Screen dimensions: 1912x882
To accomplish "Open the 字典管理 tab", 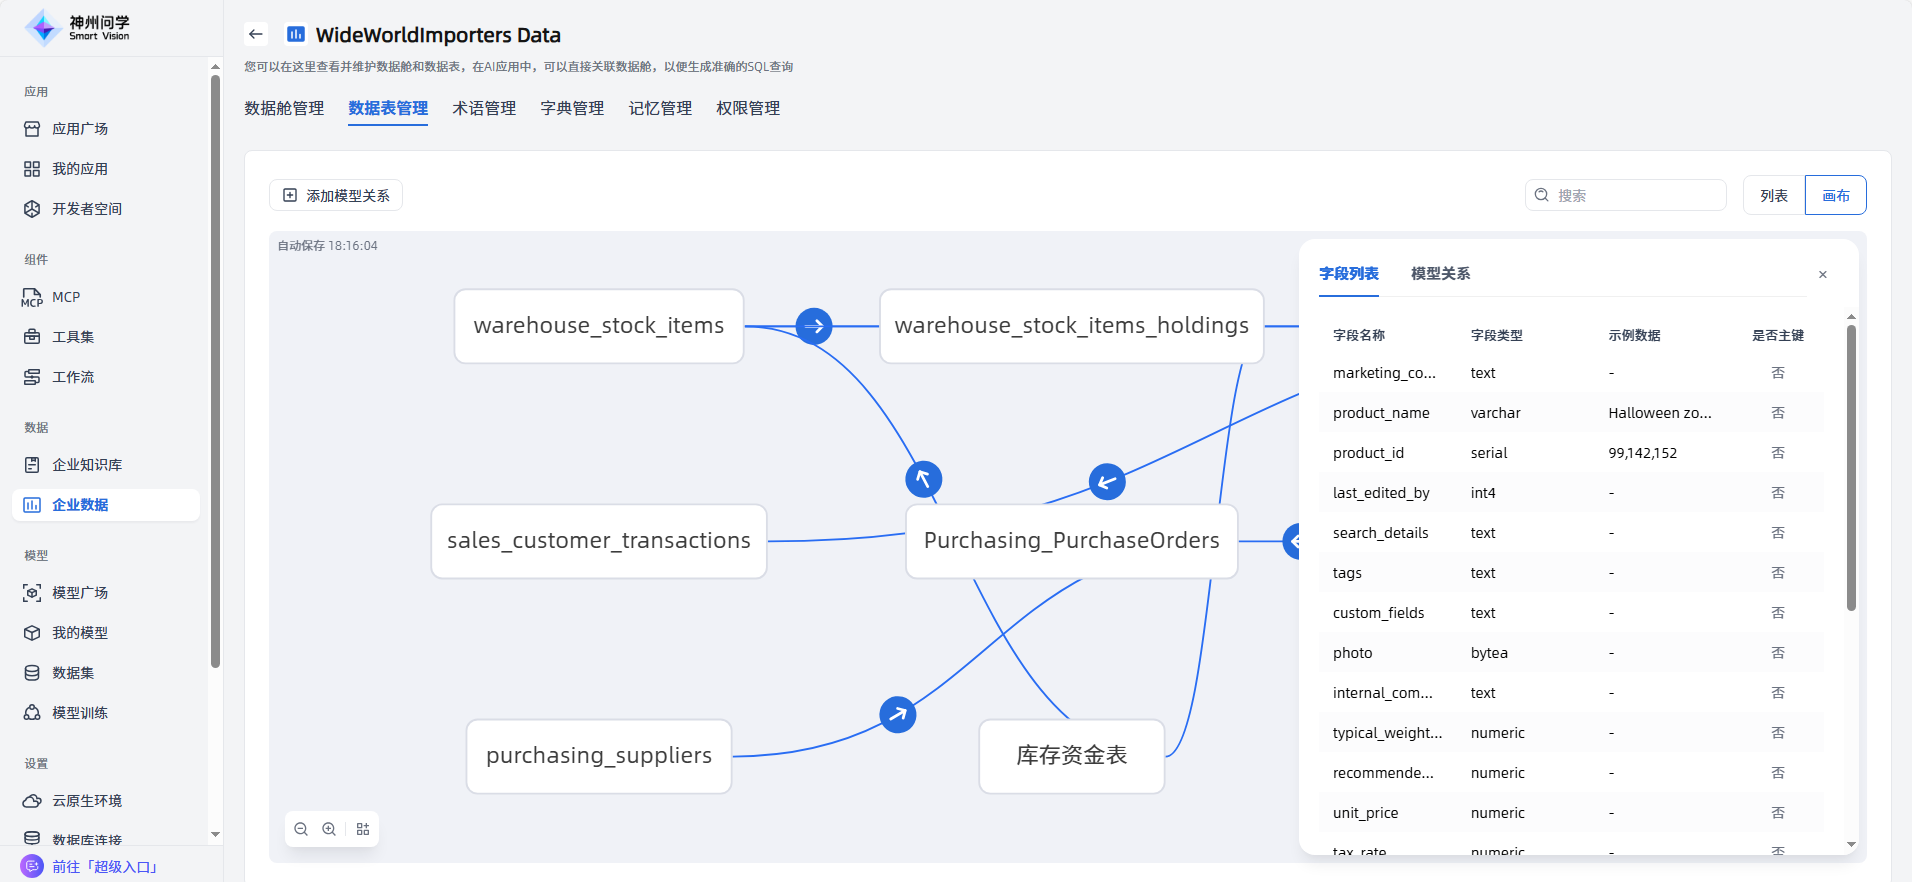I will [x=572, y=108].
